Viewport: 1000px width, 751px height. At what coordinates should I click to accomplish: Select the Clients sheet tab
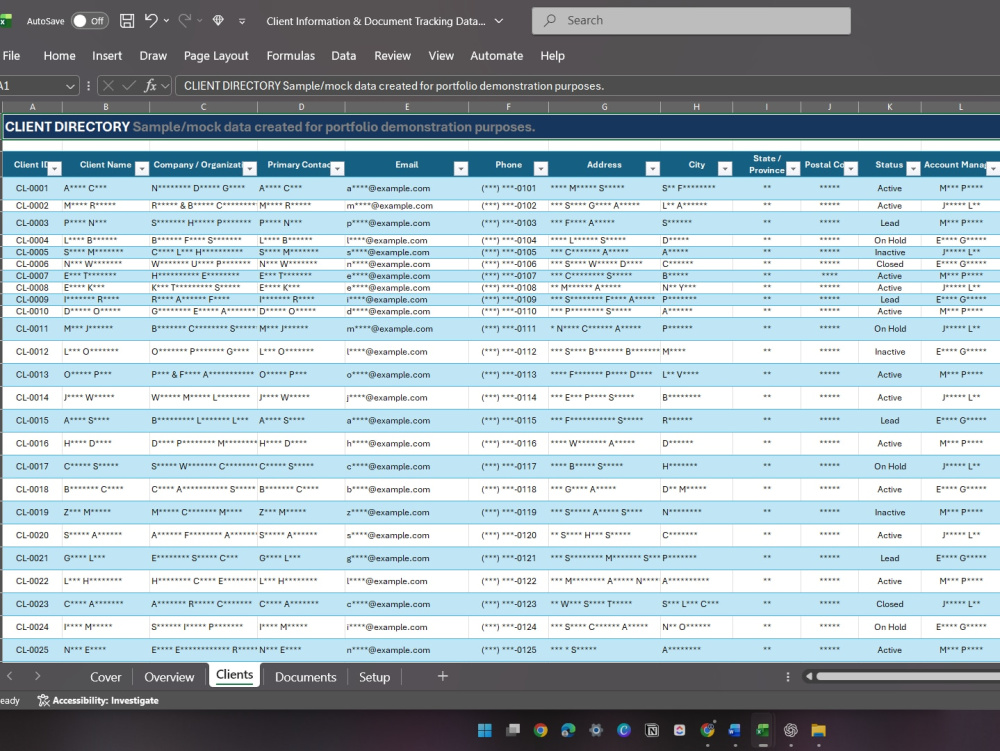click(235, 674)
